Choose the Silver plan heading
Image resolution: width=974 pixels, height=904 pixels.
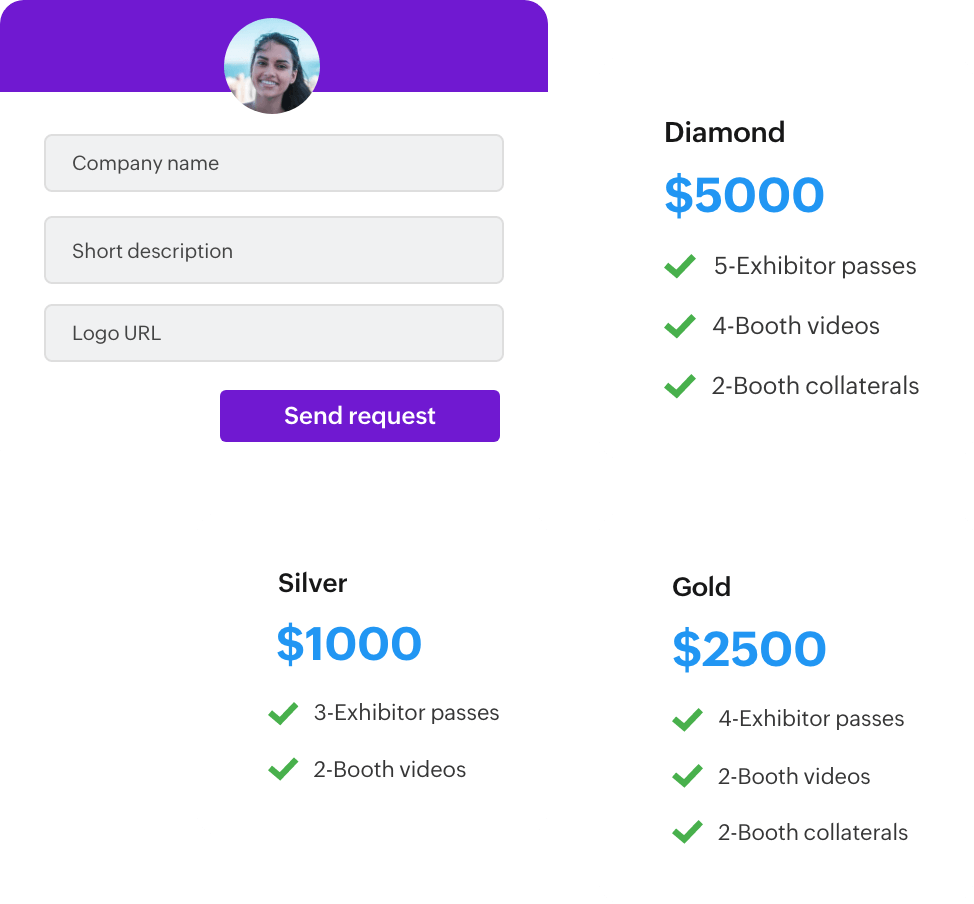point(312,583)
